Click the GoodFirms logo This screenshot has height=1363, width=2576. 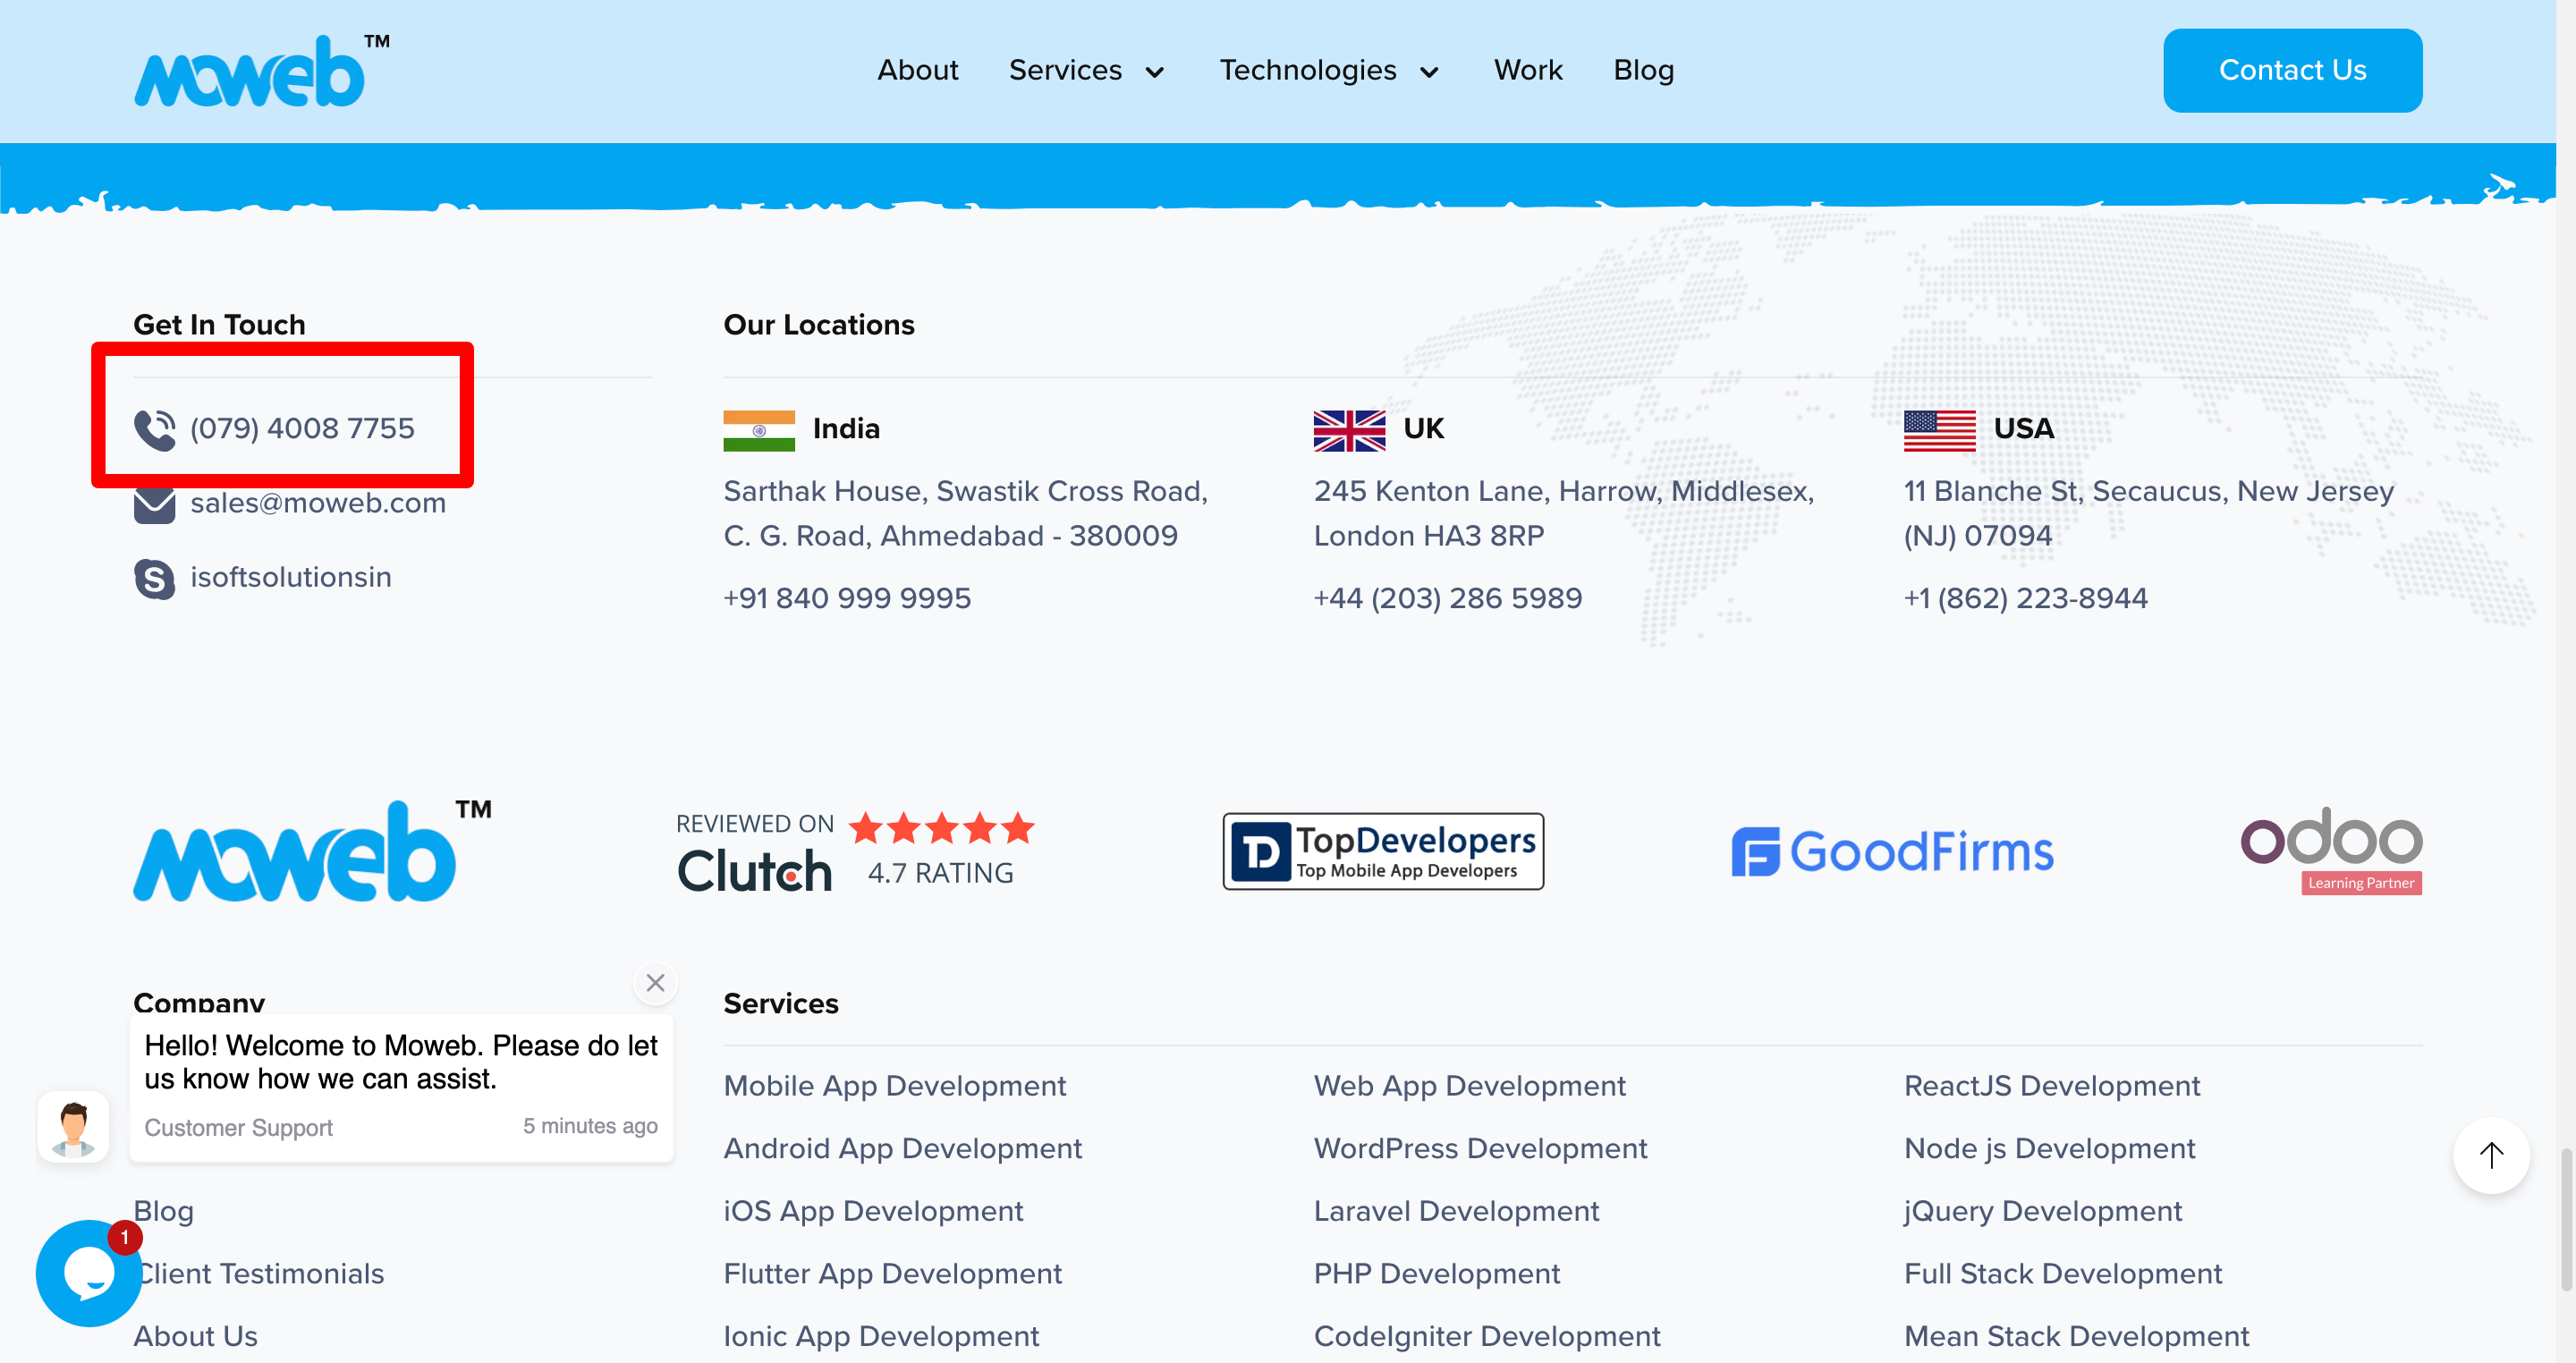(x=1892, y=852)
